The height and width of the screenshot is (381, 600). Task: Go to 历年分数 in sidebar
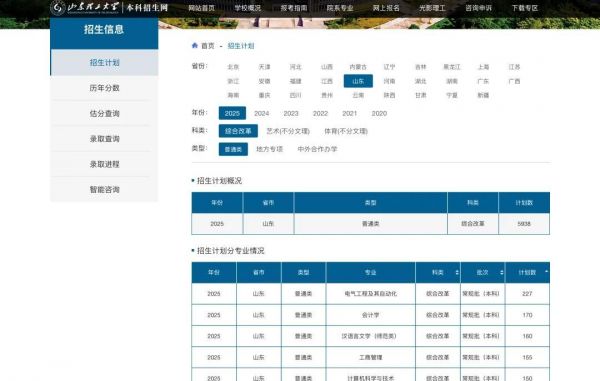tap(104, 88)
